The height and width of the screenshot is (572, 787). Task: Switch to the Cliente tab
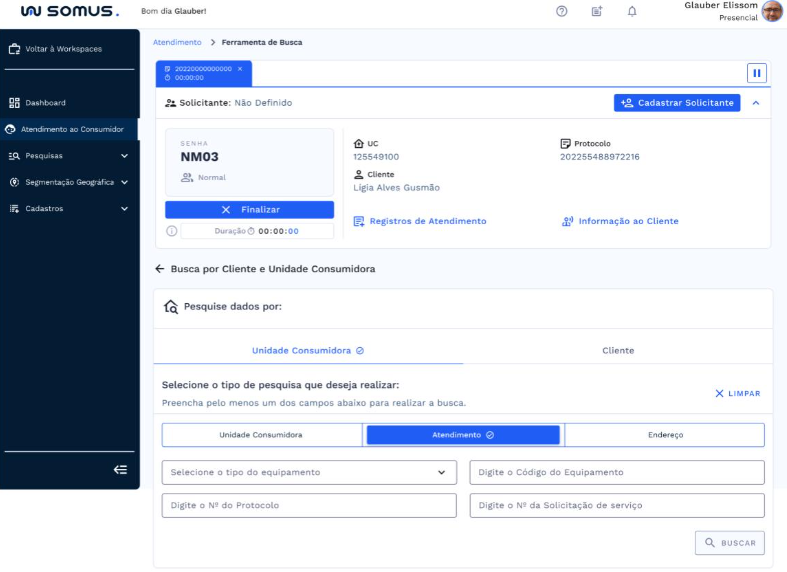click(618, 351)
